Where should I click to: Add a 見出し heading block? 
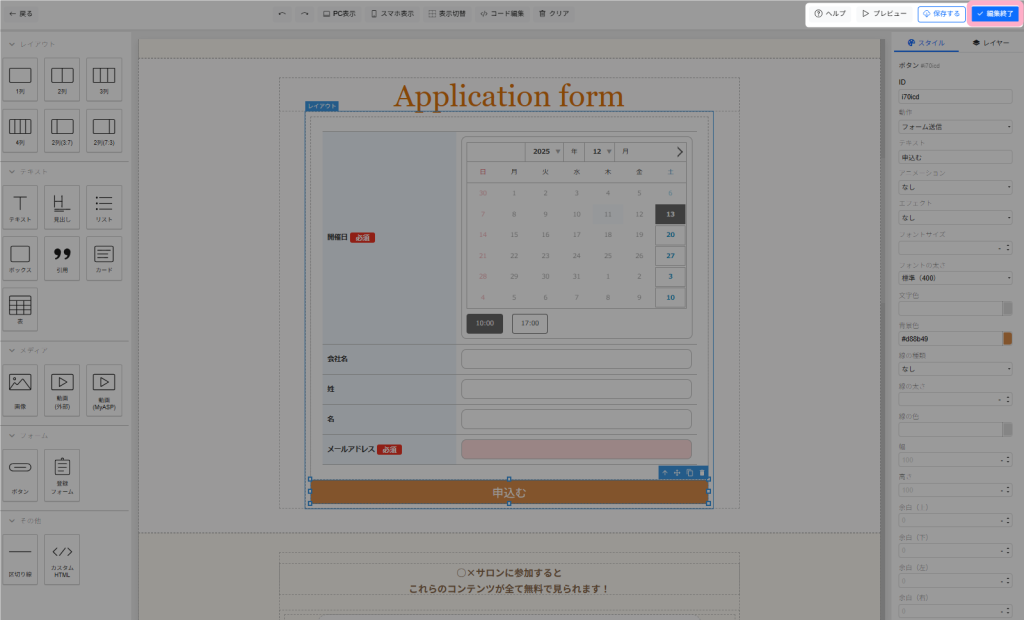click(62, 206)
